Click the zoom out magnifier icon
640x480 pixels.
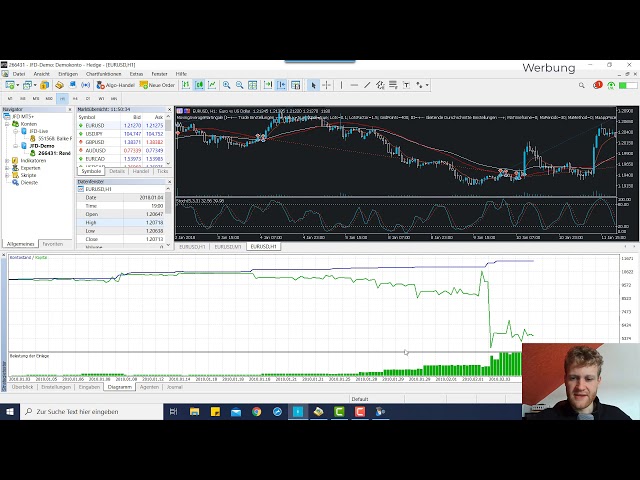[240, 85]
